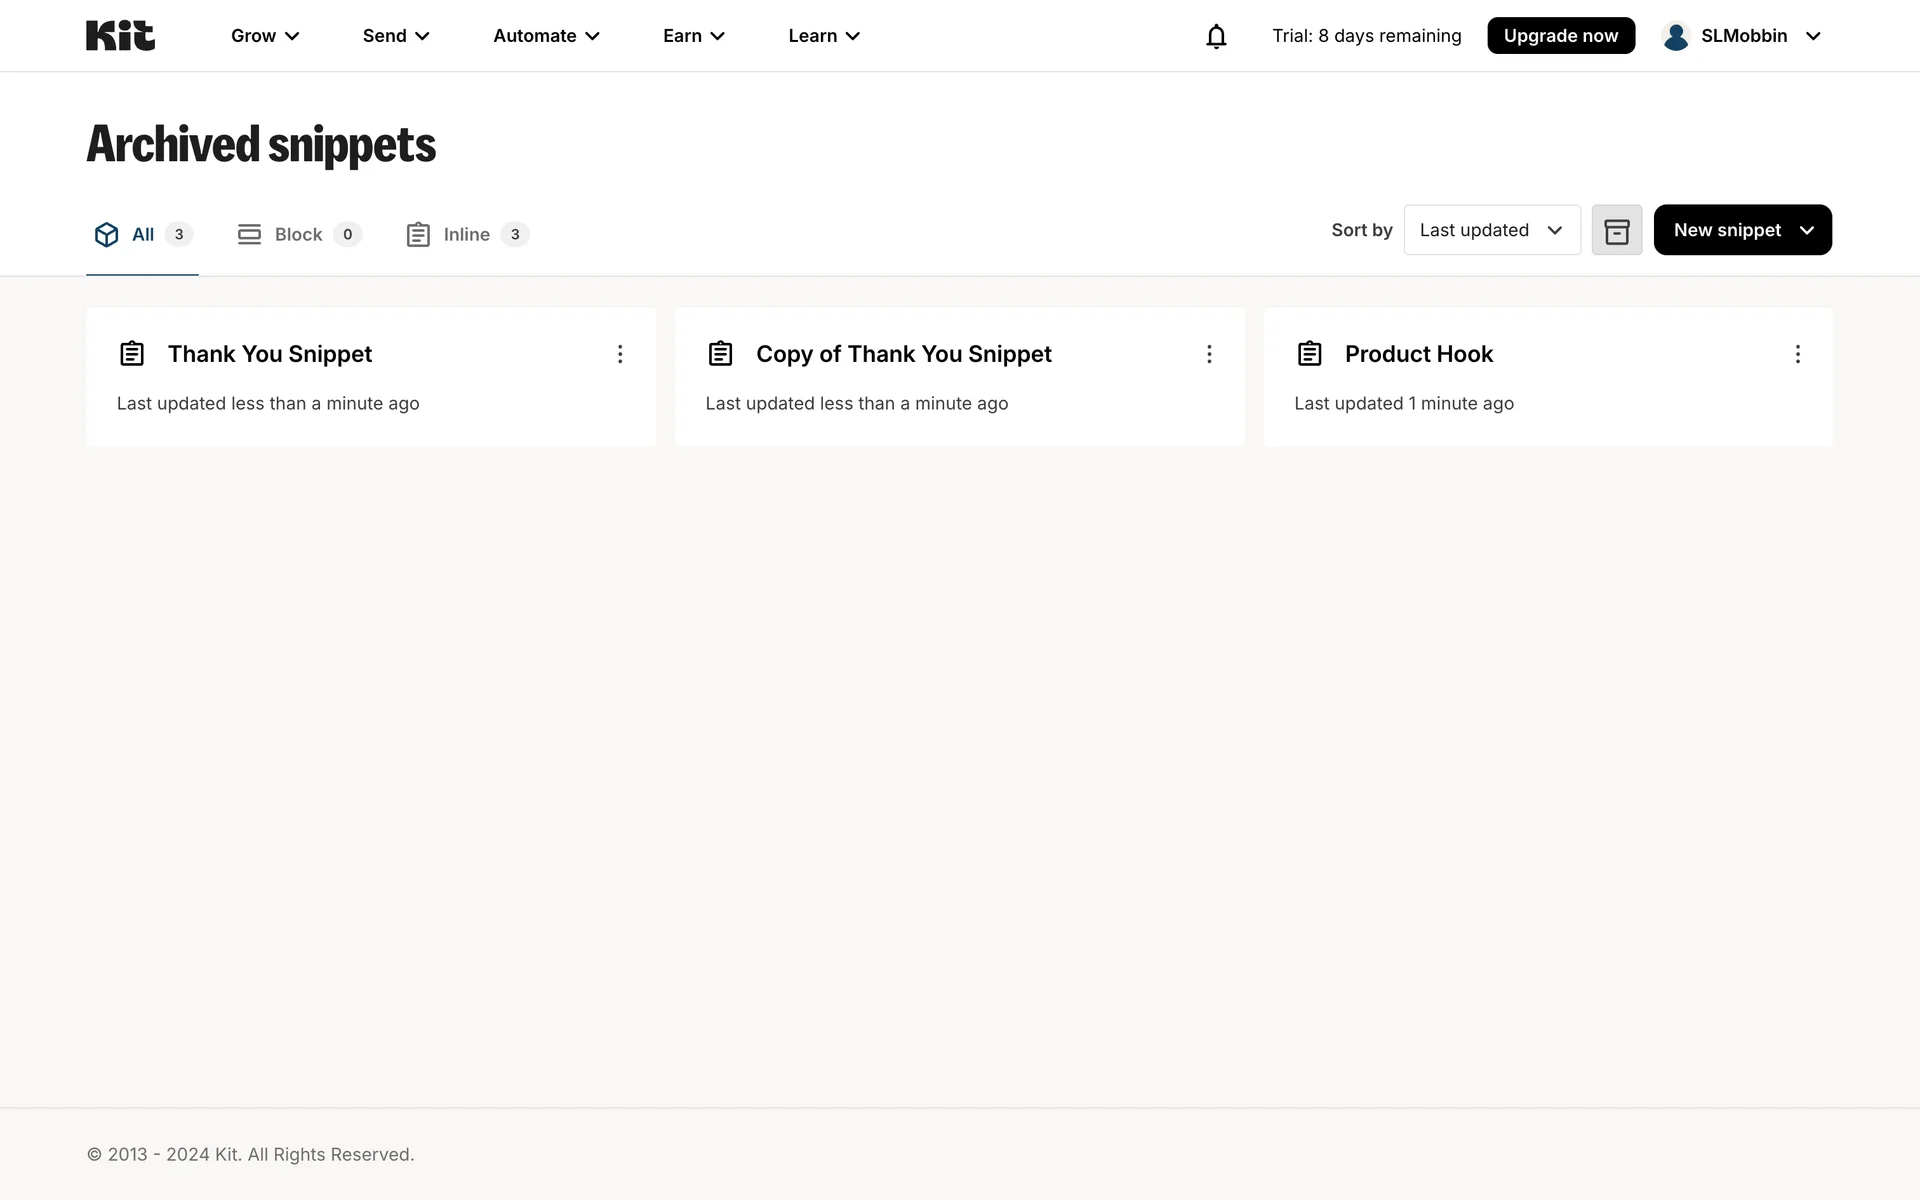Toggle the archived snippets view icon
Image resolution: width=1920 pixels, height=1200 pixels.
(1616, 231)
